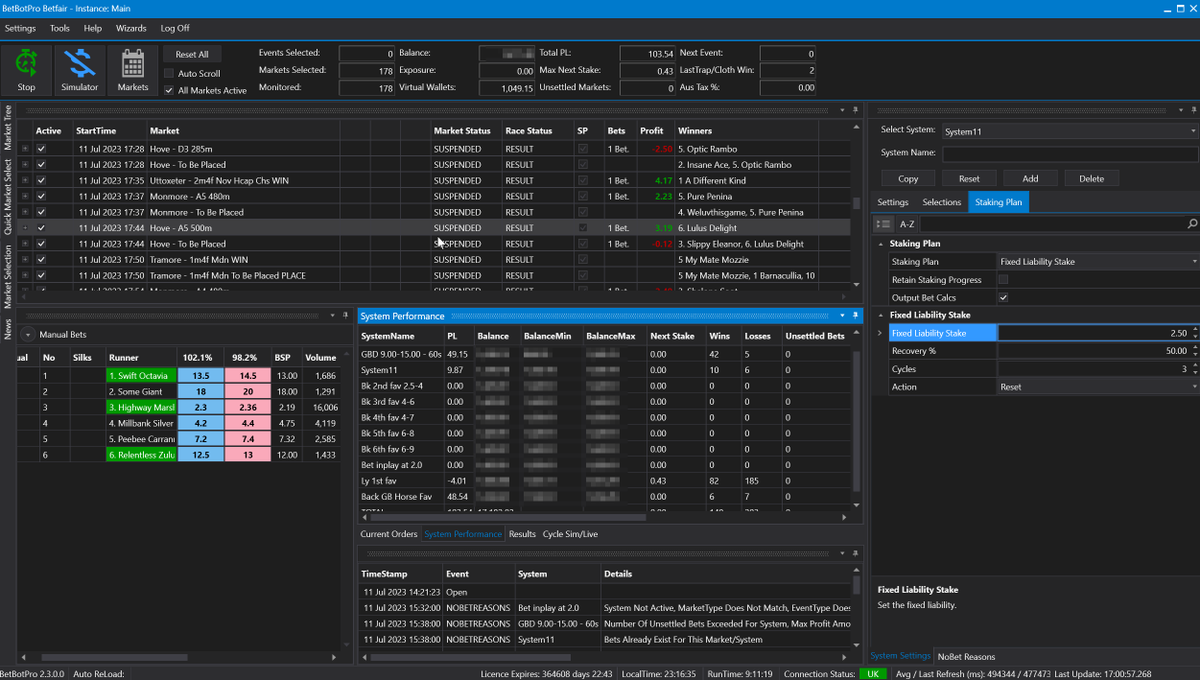This screenshot has height=680, width=1200.
Task: Select runner '2. Some Giant'
Action: [x=141, y=391]
